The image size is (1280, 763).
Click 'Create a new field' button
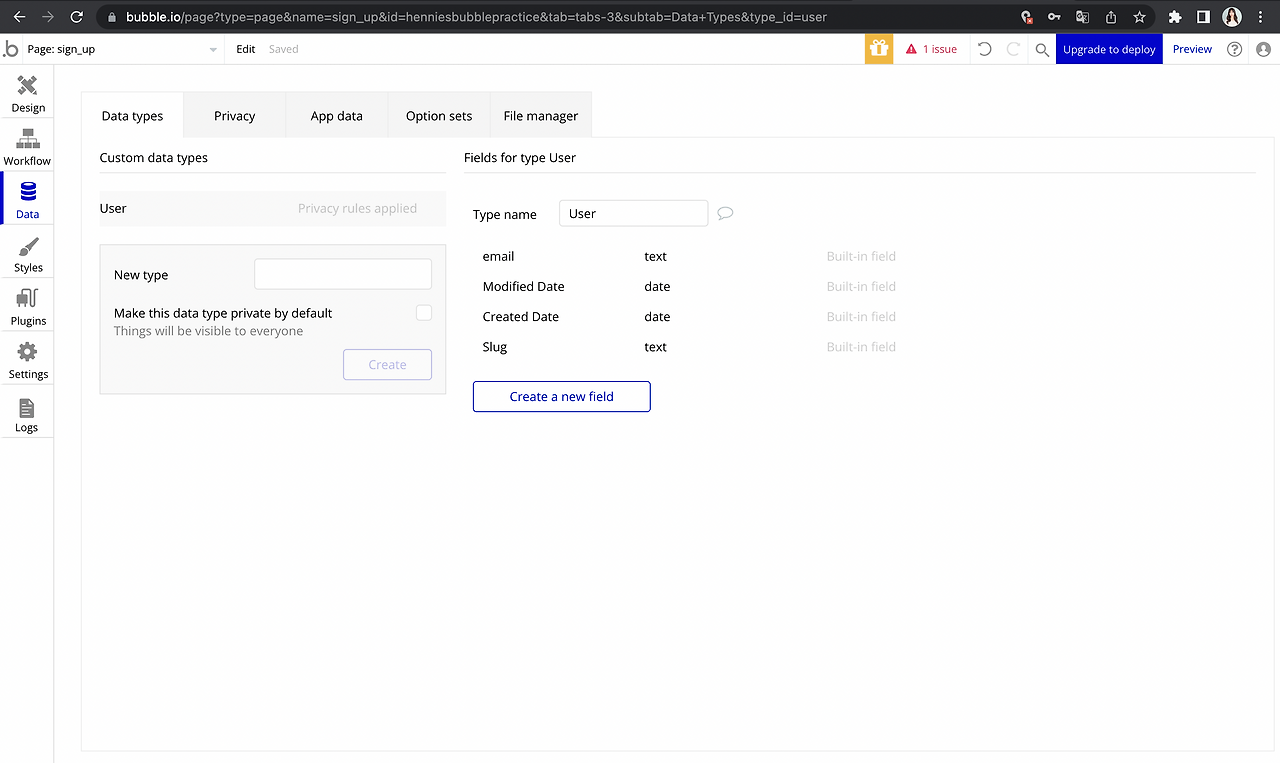tap(562, 396)
